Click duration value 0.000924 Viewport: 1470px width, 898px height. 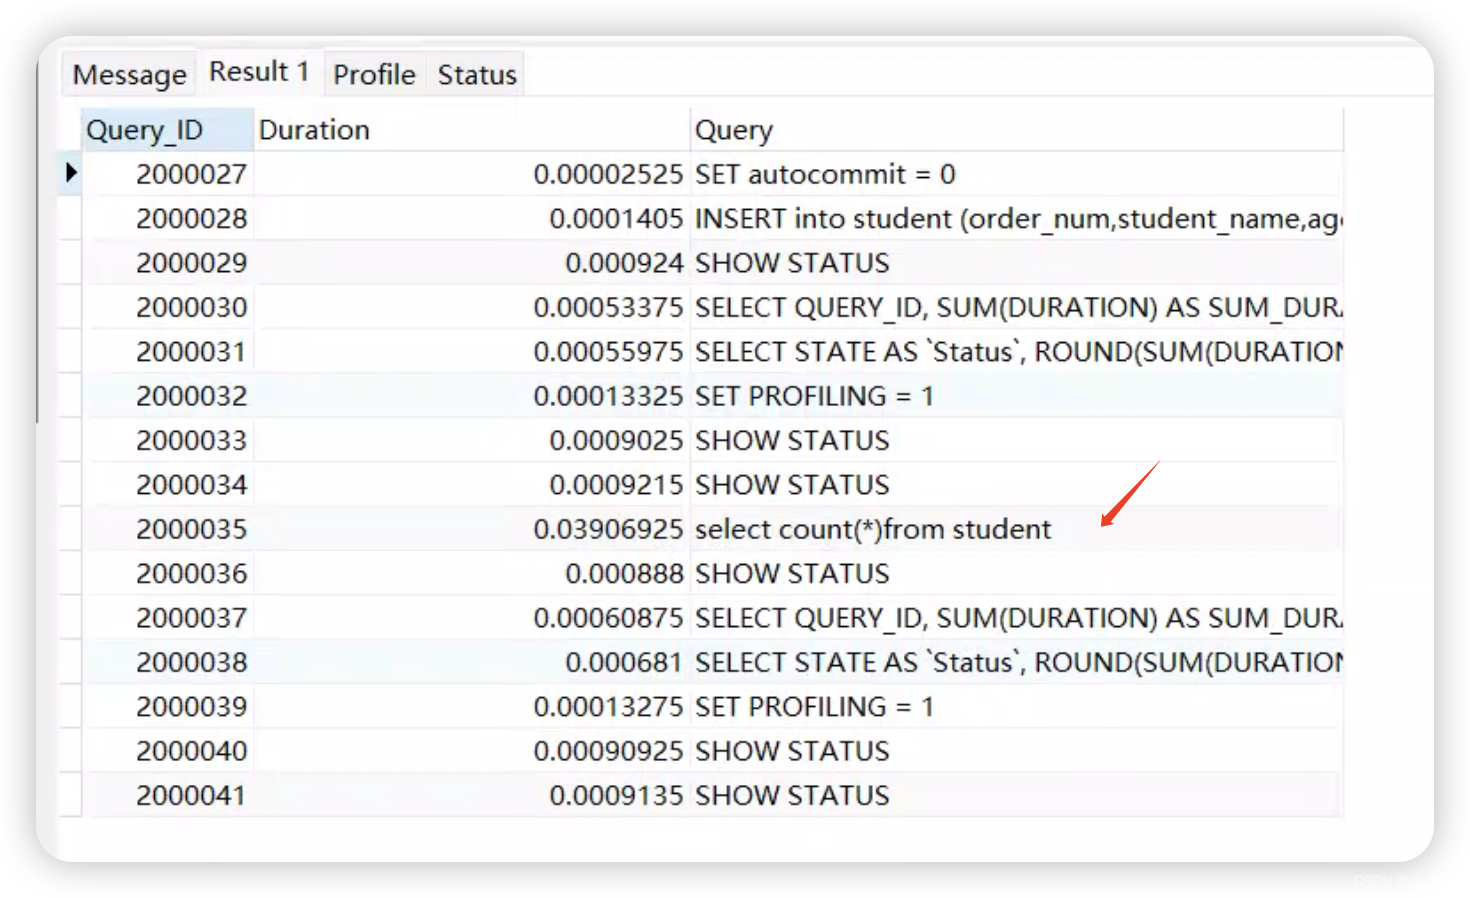click(x=623, y=263)
